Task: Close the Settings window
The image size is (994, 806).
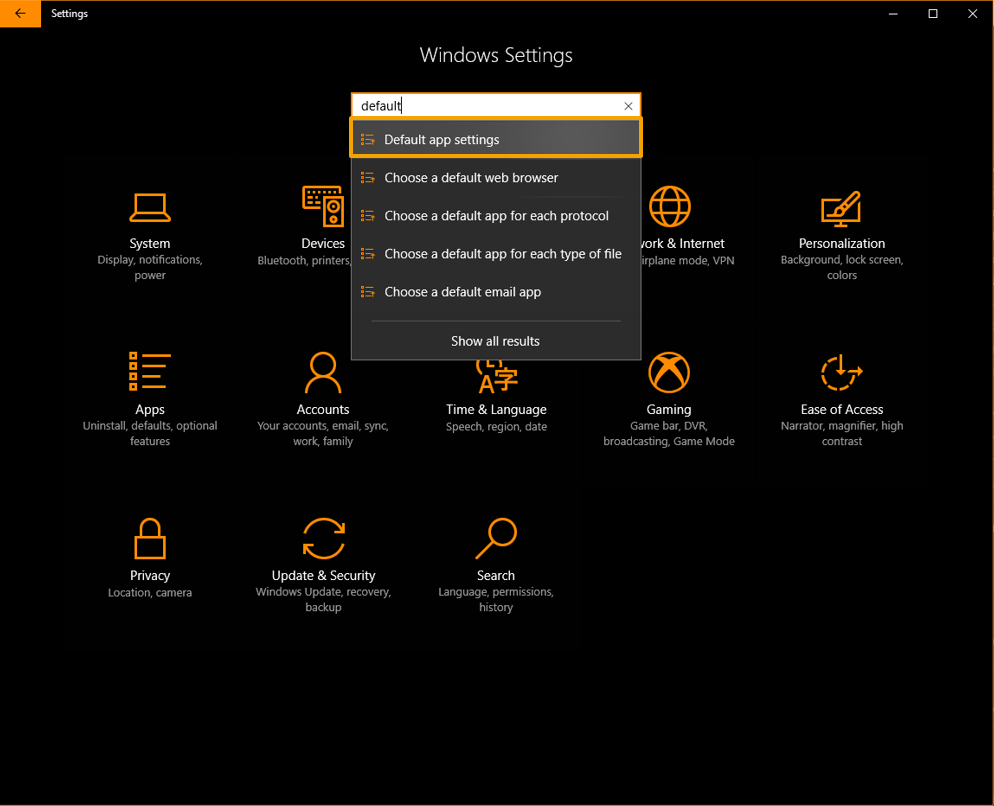Action: pyautogui.click(x=972, y=13)
